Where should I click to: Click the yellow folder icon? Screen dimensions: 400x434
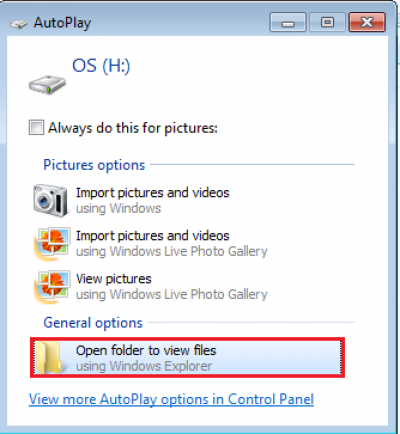click(49, 358)
